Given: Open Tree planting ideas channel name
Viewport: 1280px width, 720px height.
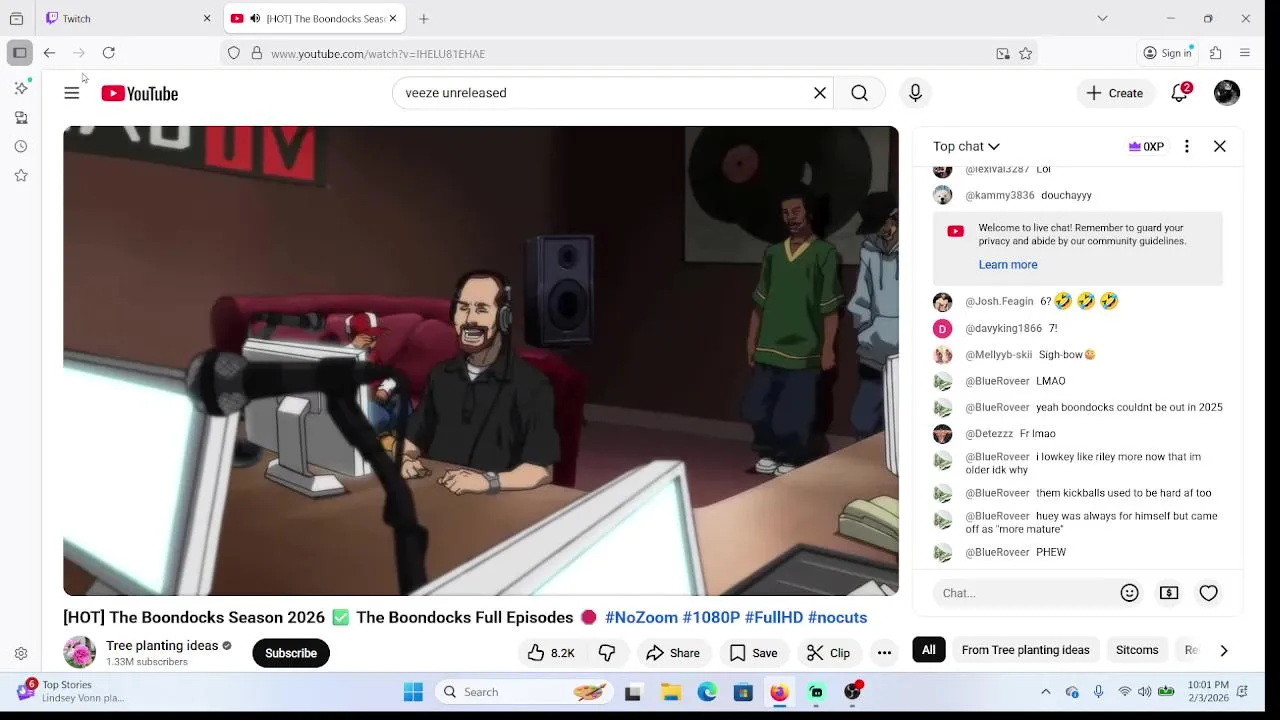Looking at the screenshot, I should [162, 646].
